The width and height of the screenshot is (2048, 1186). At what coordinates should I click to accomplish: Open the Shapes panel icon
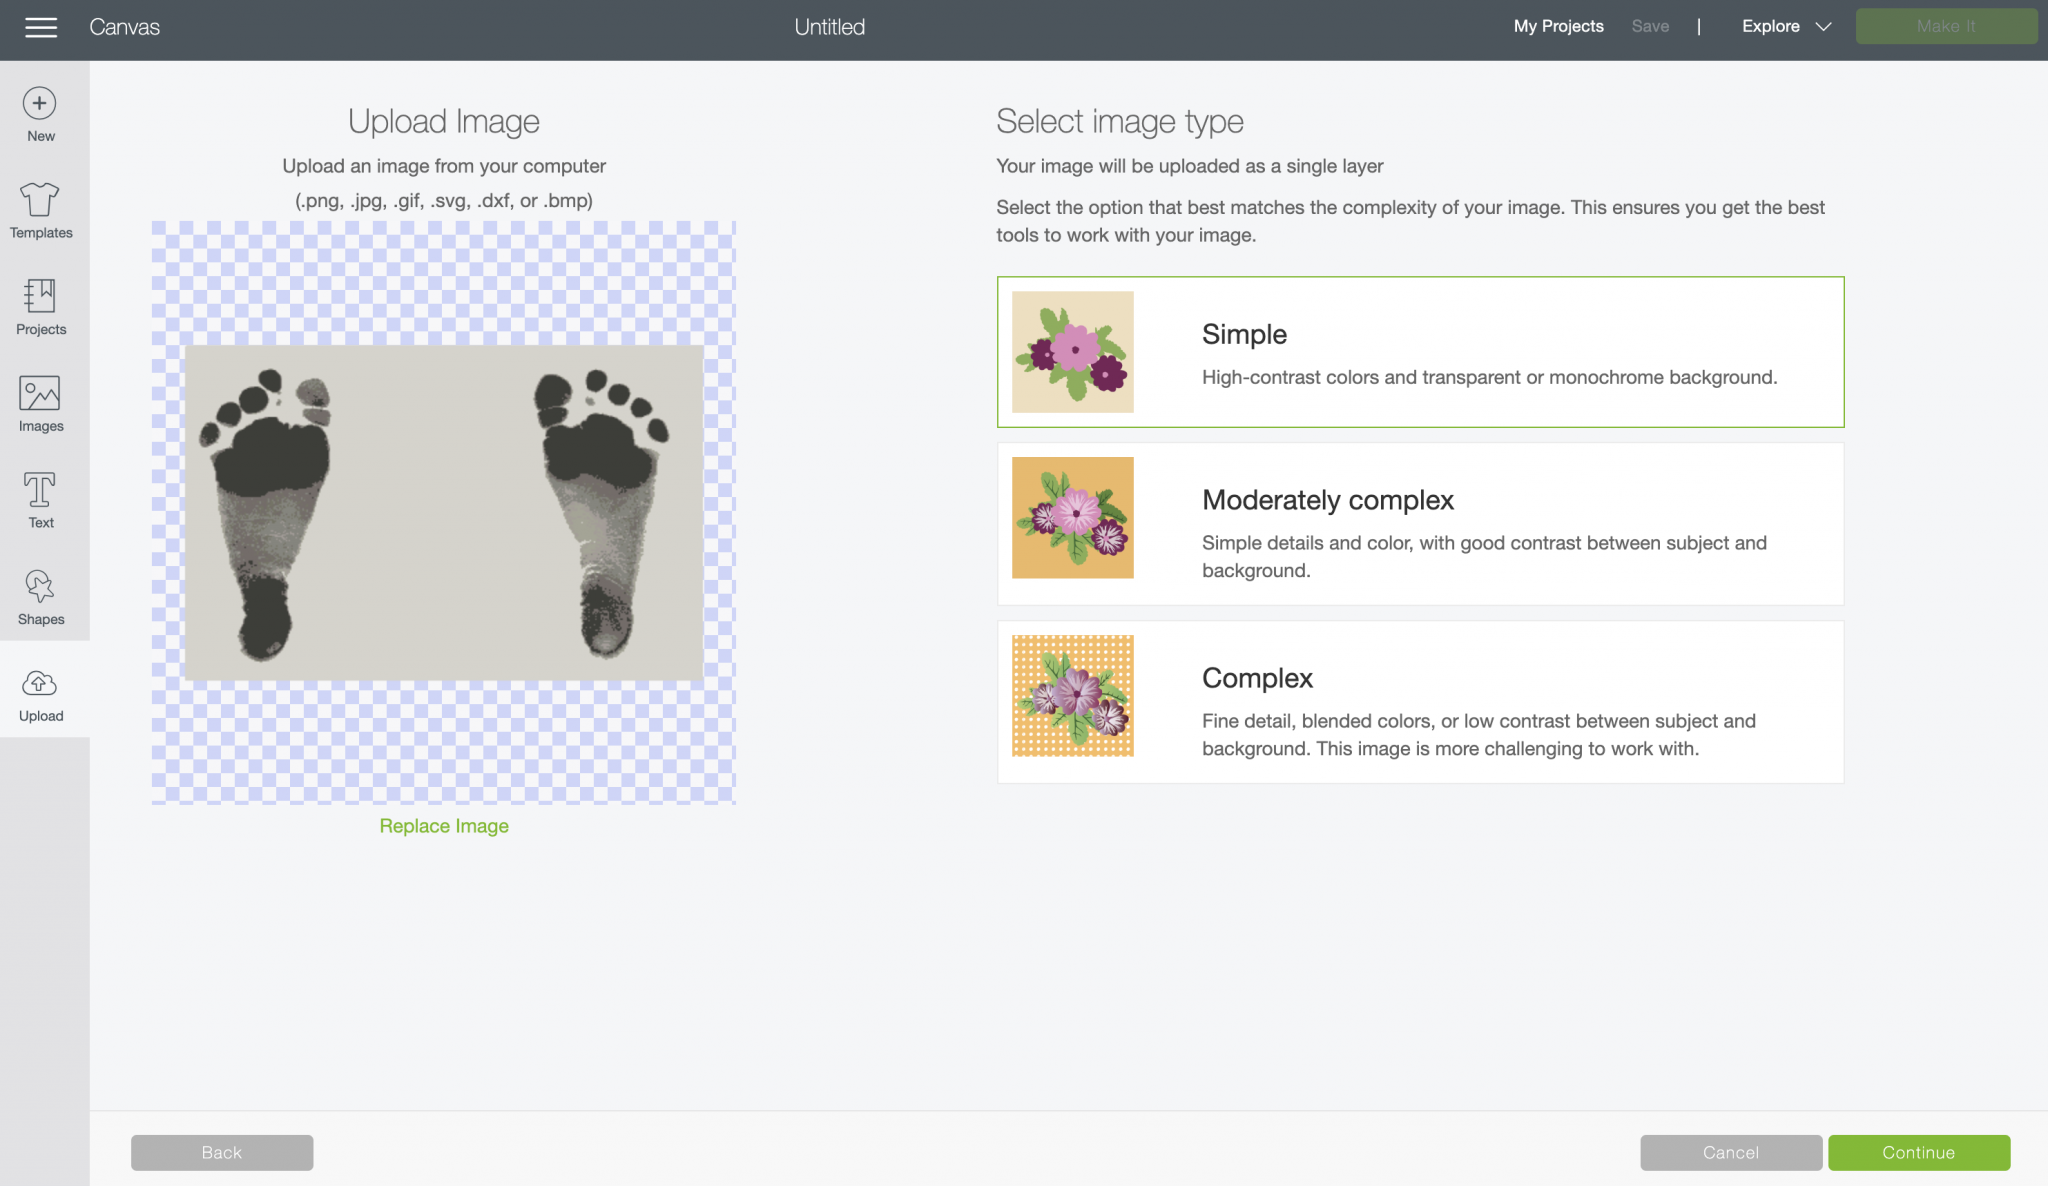click(x=40, y=586)
